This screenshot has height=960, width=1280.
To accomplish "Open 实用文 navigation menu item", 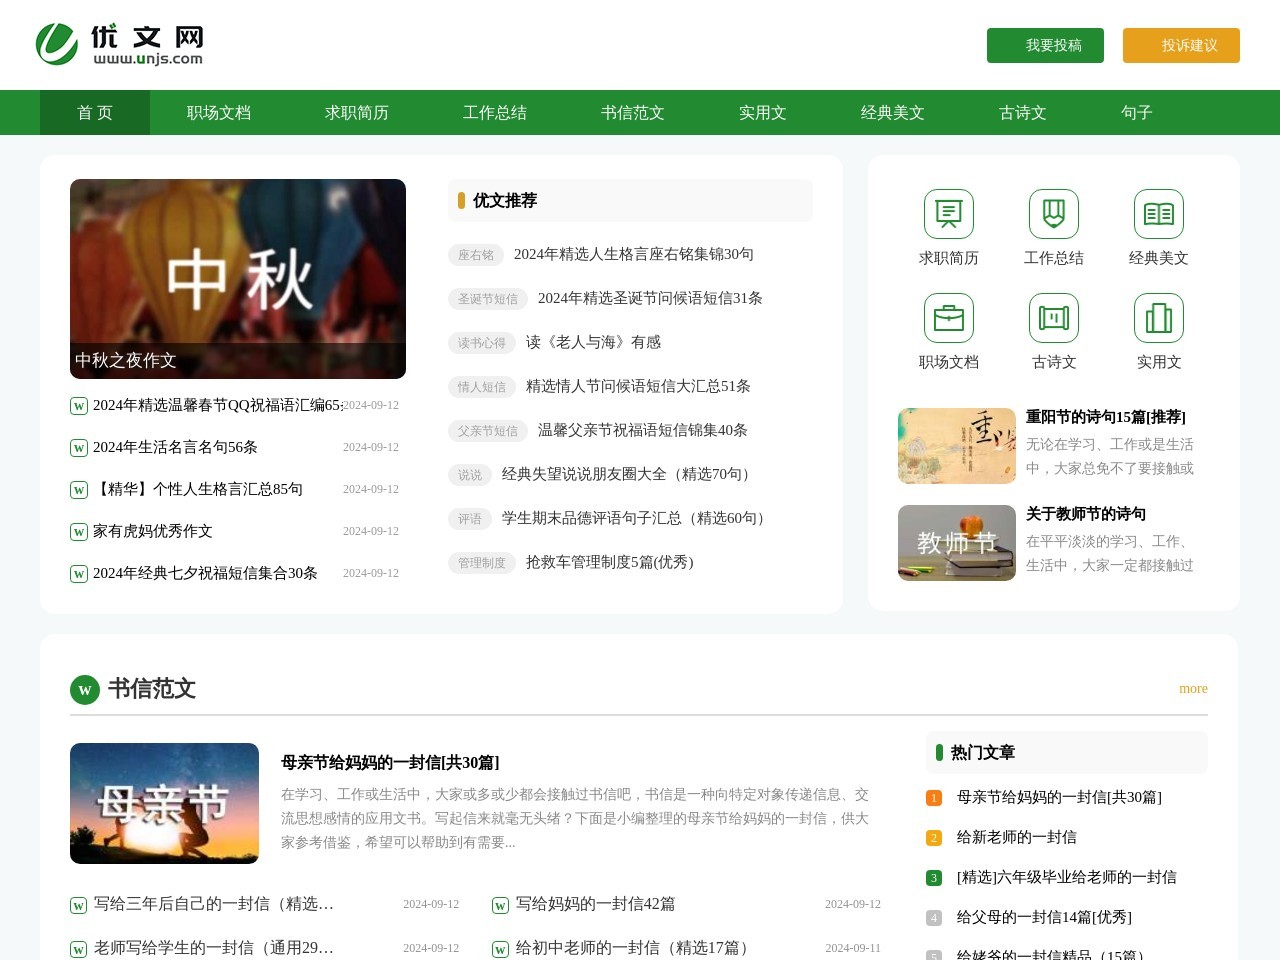I will (763, 113).
